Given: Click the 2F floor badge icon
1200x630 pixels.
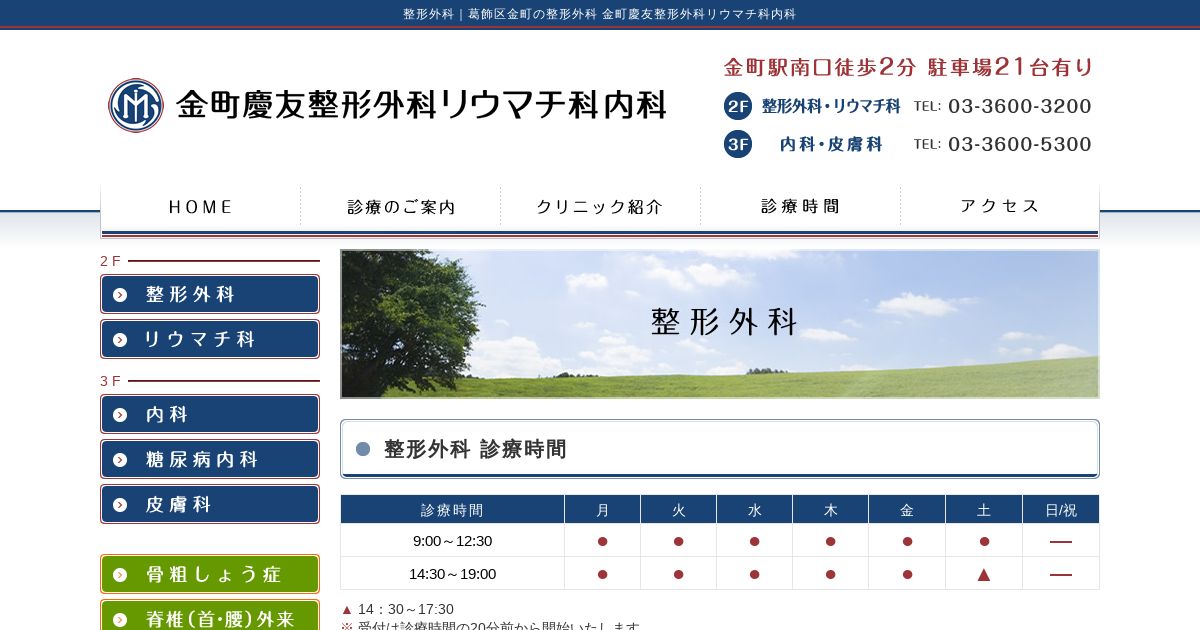Looking at the screenshot, I should [x=738, y=106].
